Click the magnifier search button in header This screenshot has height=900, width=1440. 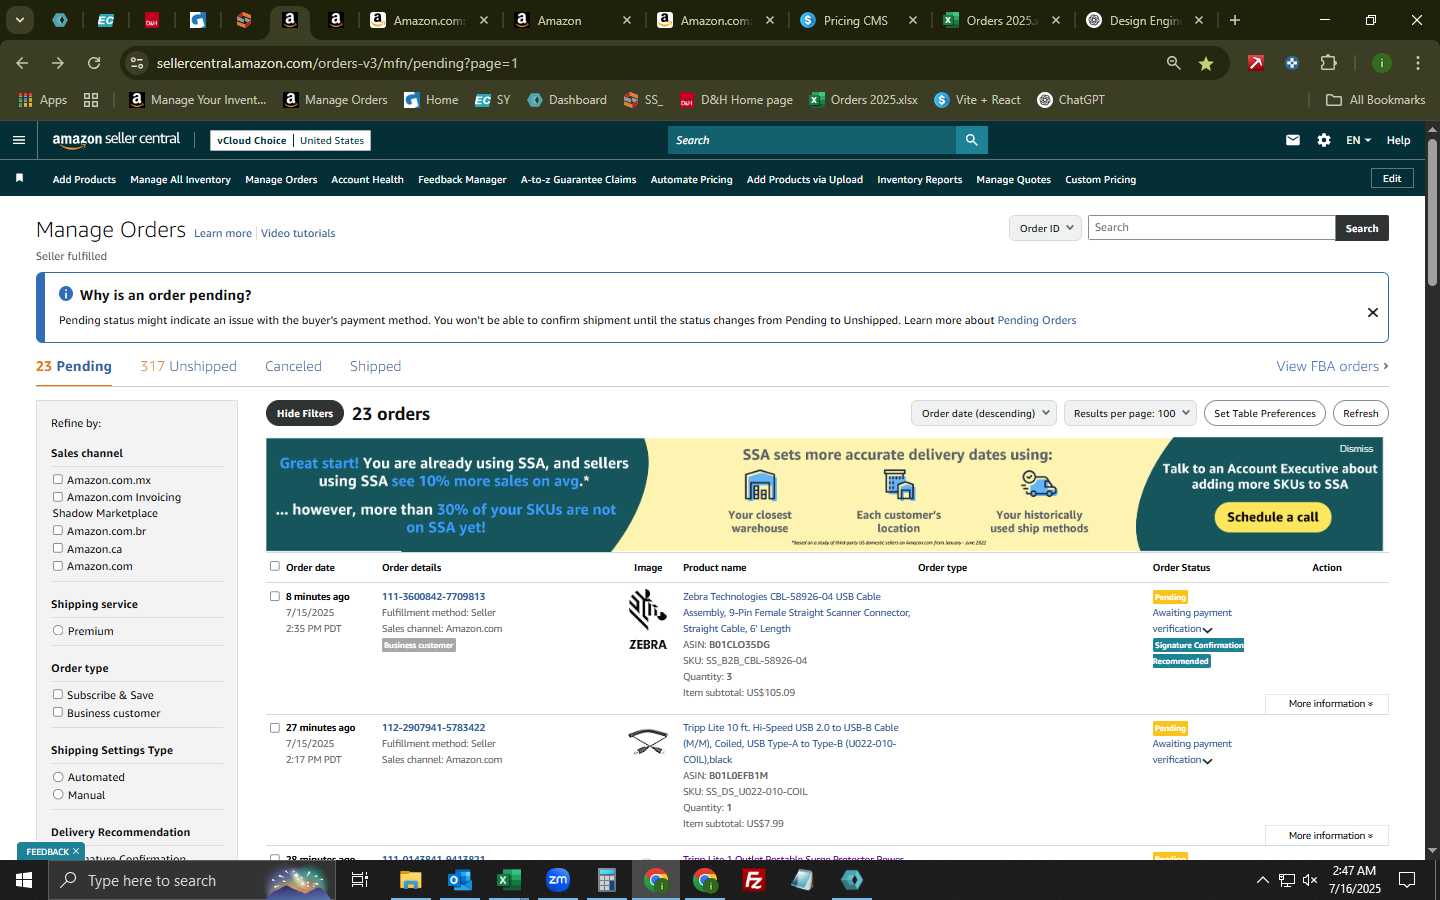971,140
